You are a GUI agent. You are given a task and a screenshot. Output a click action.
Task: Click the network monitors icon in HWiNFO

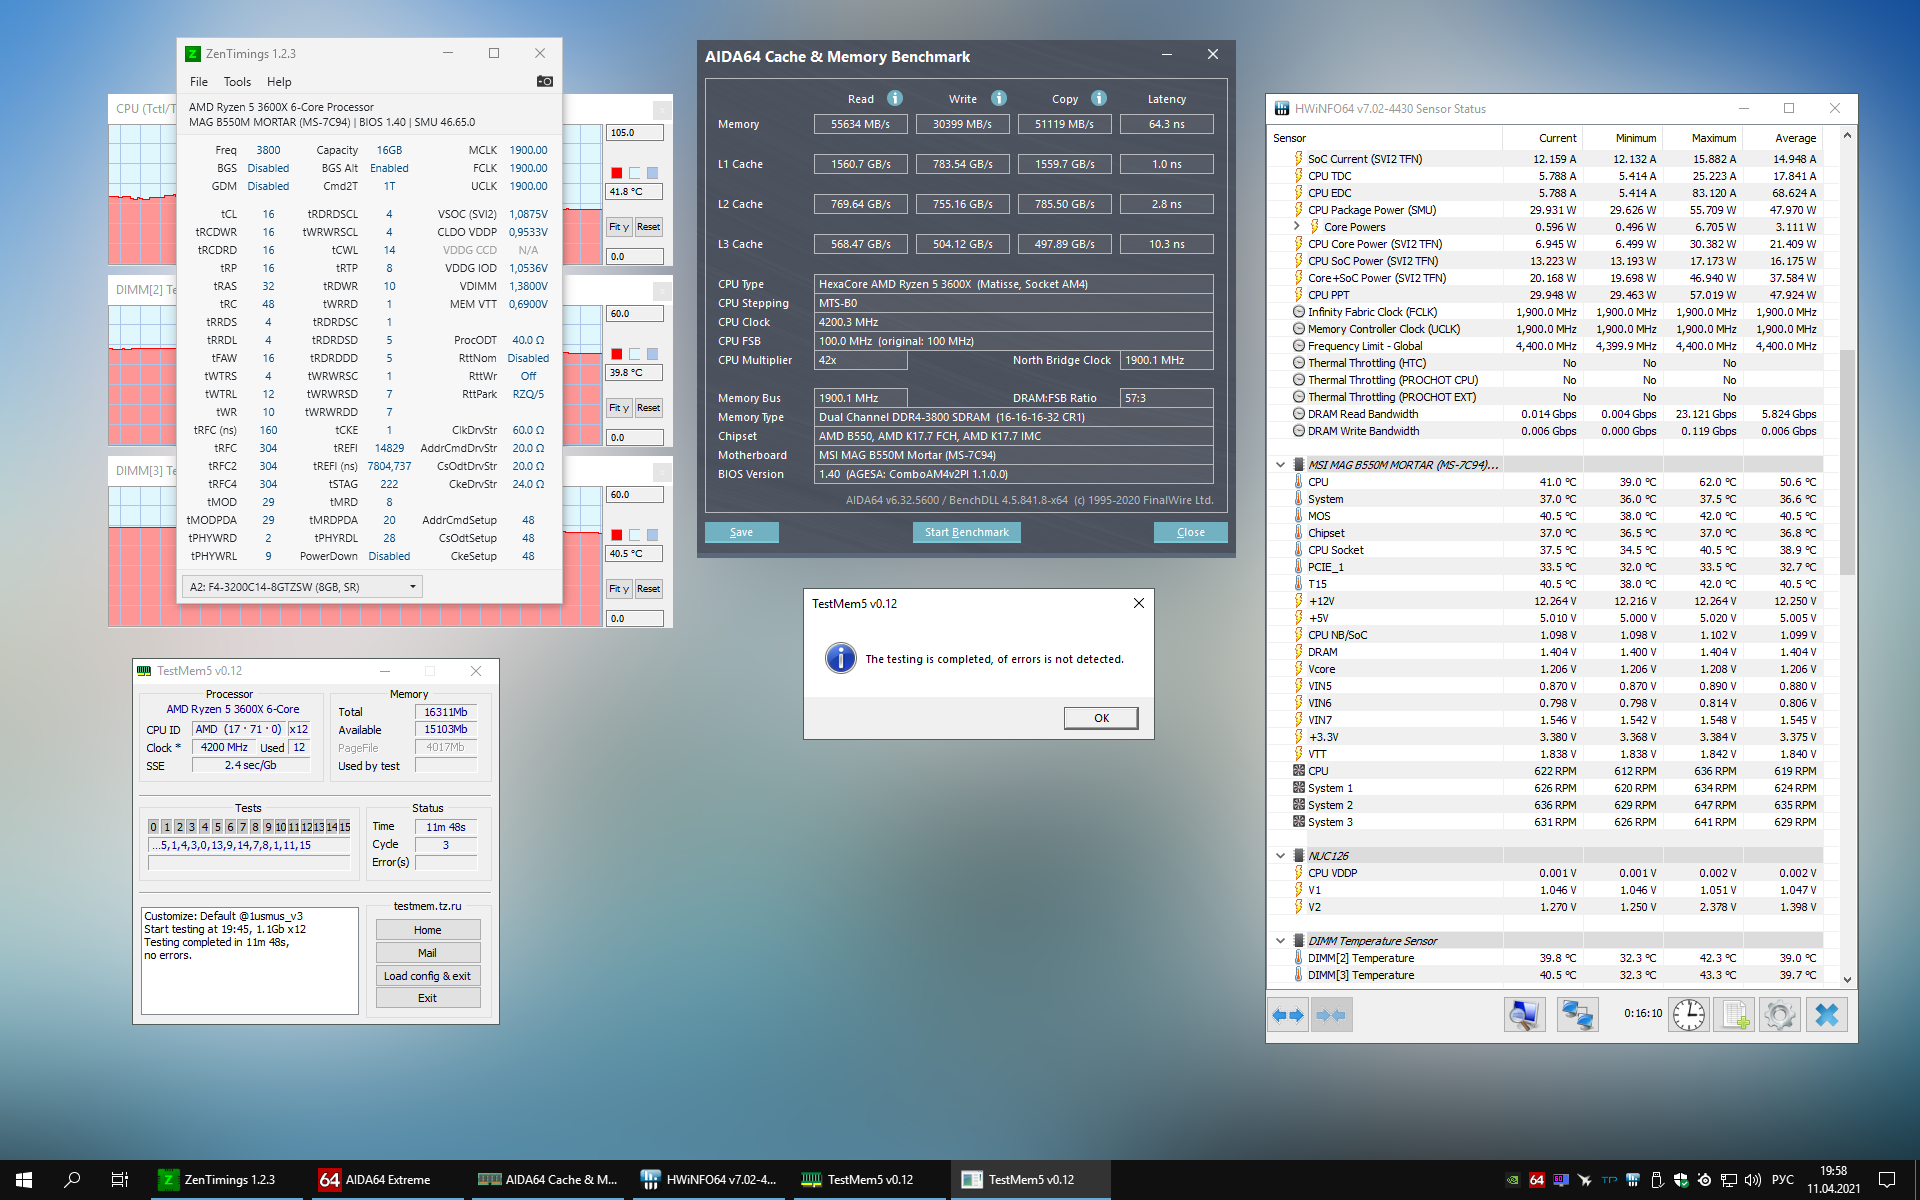tap(1577, 1015)
